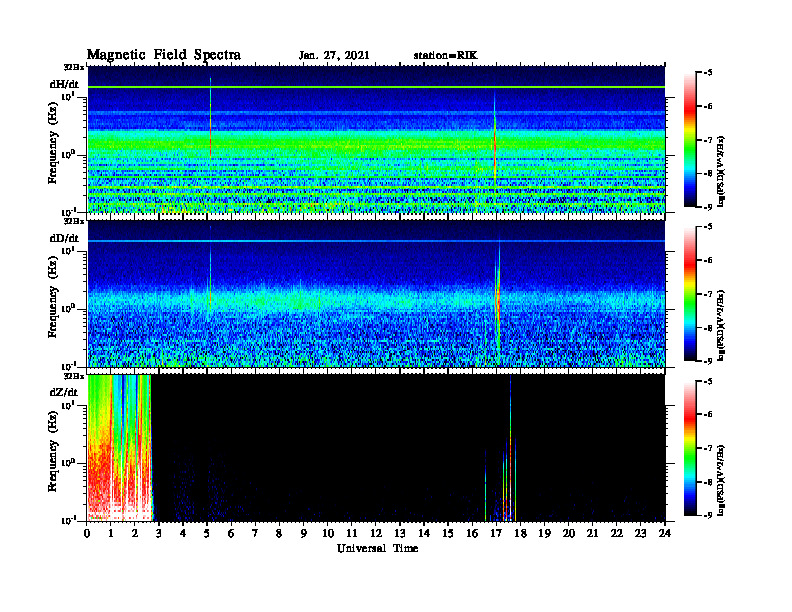Viewport: 792px width, 612px height.
Task: Select the dZ/dt panel label
Action: [64, 392]
